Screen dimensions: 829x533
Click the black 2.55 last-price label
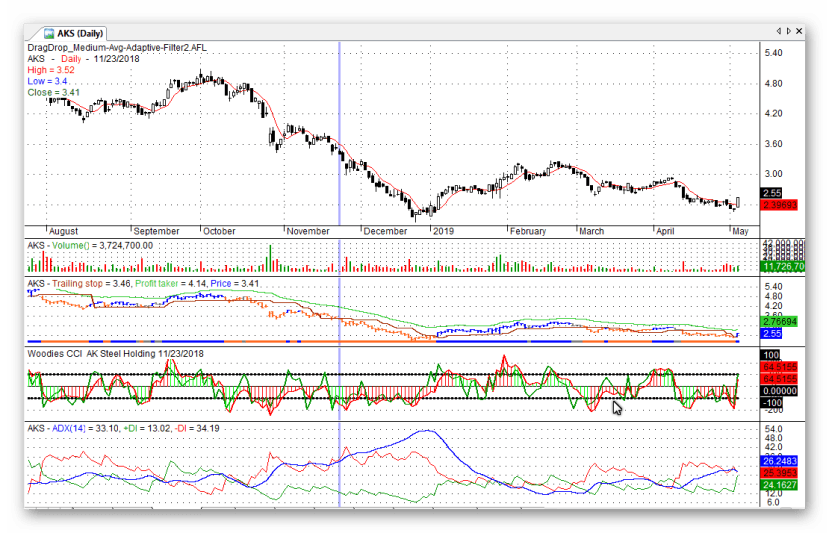(x=771, y=193)
